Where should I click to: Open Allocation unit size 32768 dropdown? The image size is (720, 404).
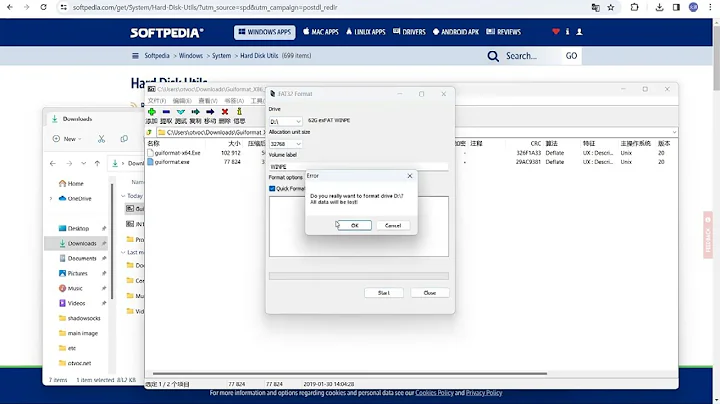pyautogui.click(x=286, y=144)
